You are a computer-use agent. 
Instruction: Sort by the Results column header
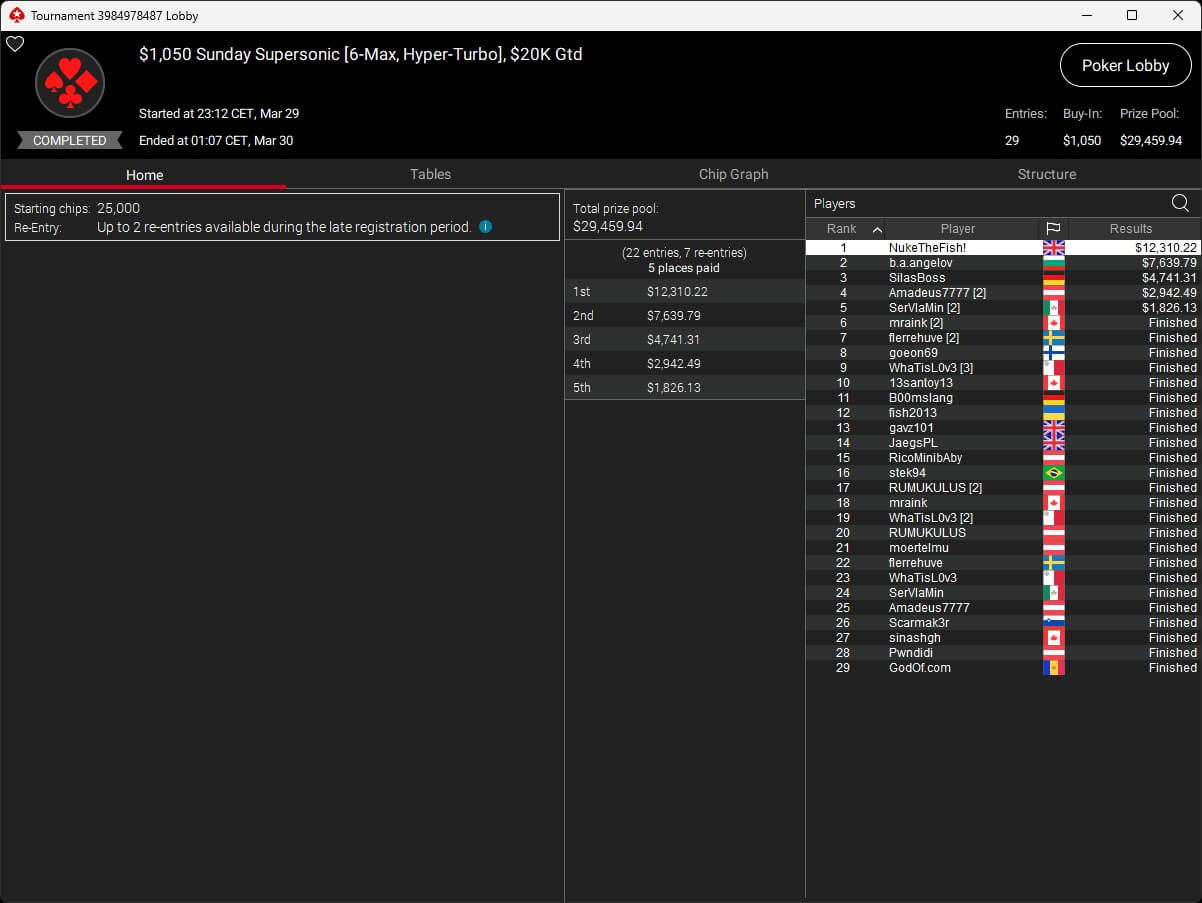1131,229
